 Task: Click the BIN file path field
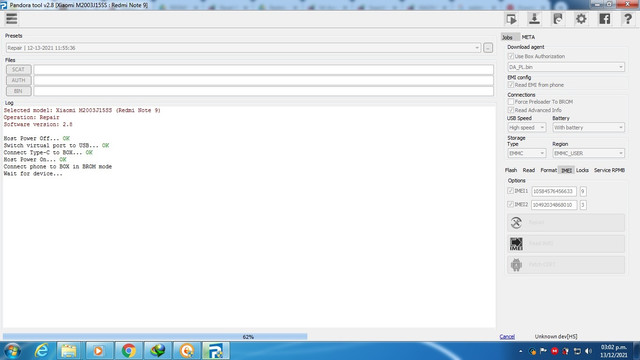tap(264, 91)
